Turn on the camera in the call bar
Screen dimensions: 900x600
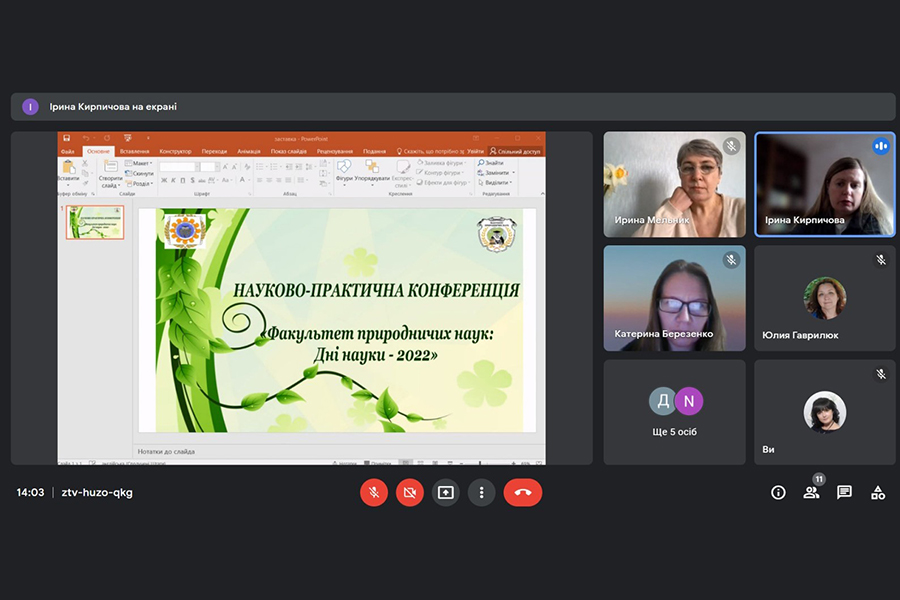click(410, 493)
